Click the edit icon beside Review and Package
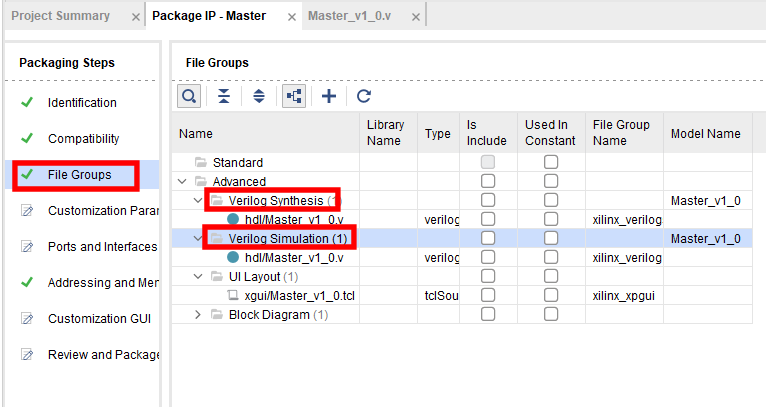Viewport: 766px width, 407px height. click(27, 355)
